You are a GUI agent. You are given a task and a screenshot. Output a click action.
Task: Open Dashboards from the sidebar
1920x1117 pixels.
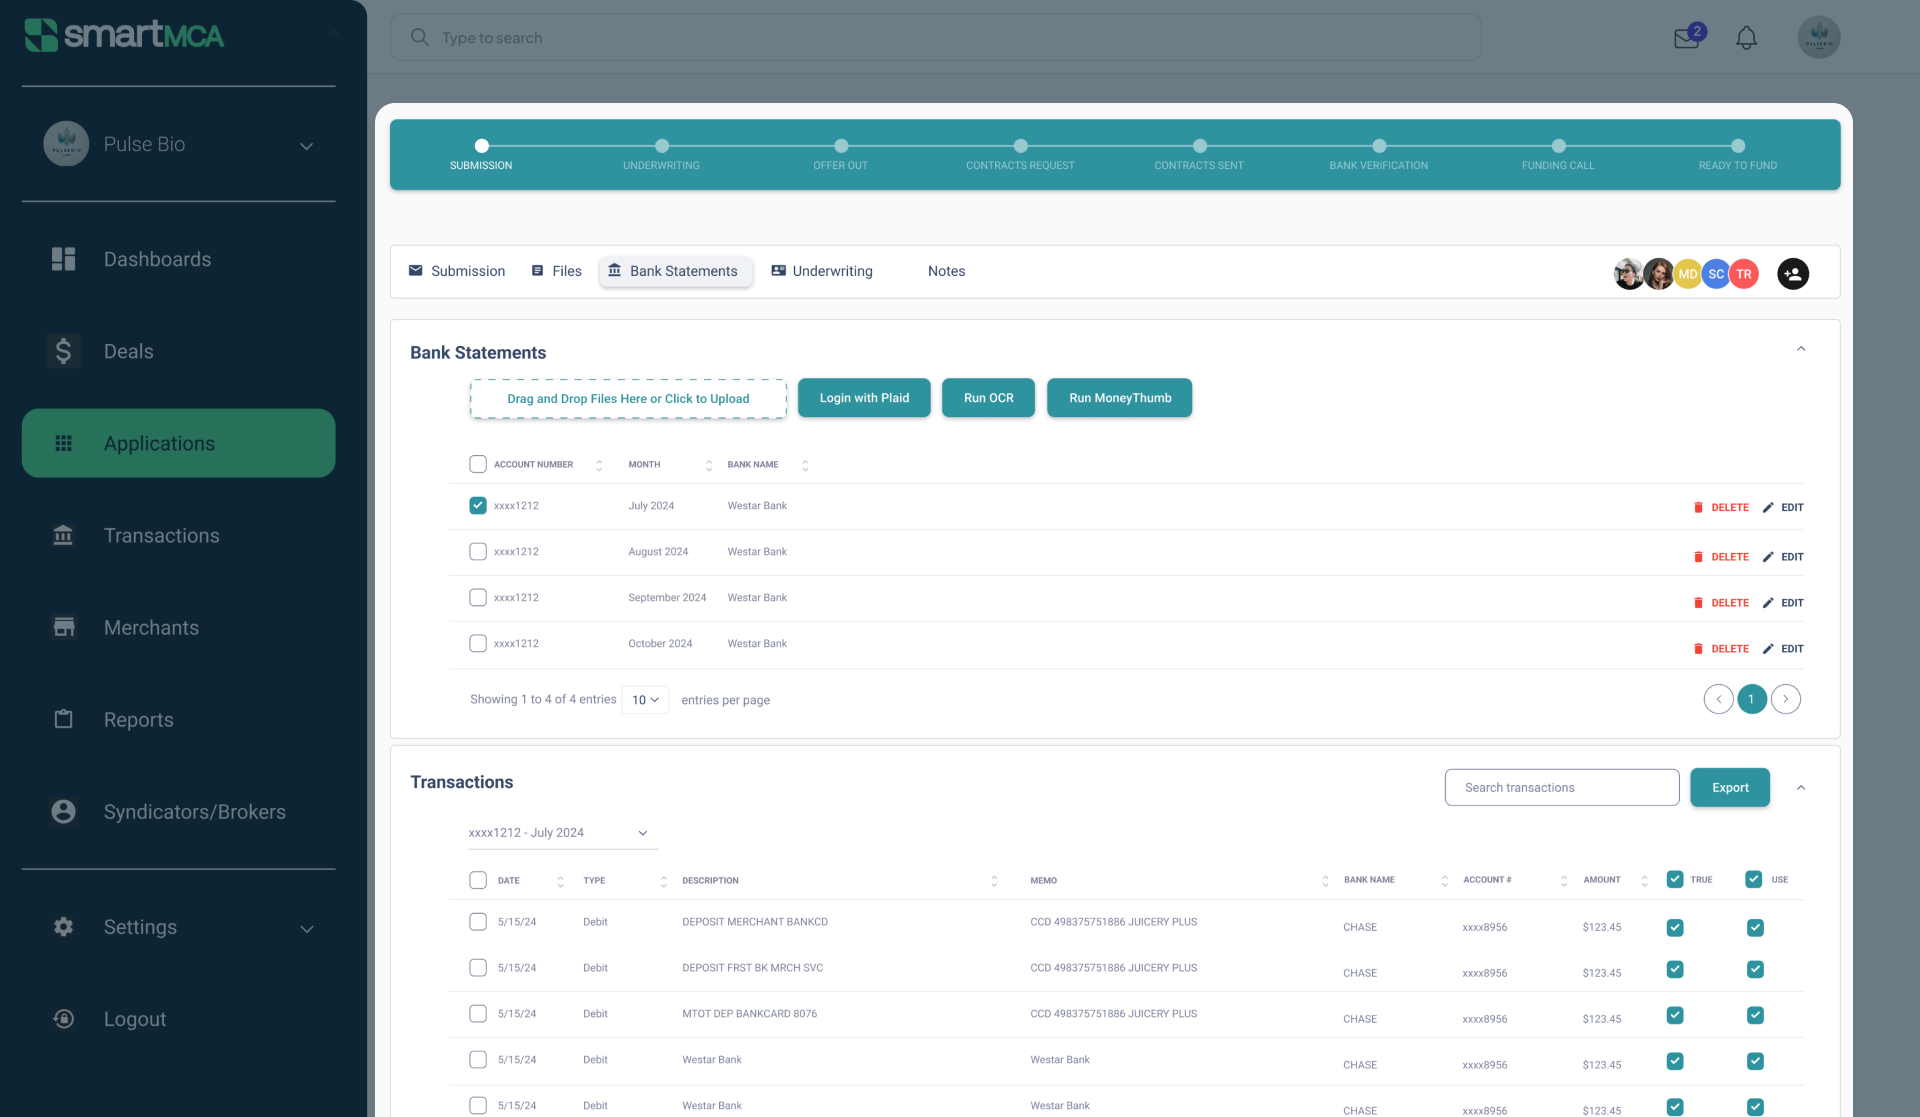click(157, 259)
